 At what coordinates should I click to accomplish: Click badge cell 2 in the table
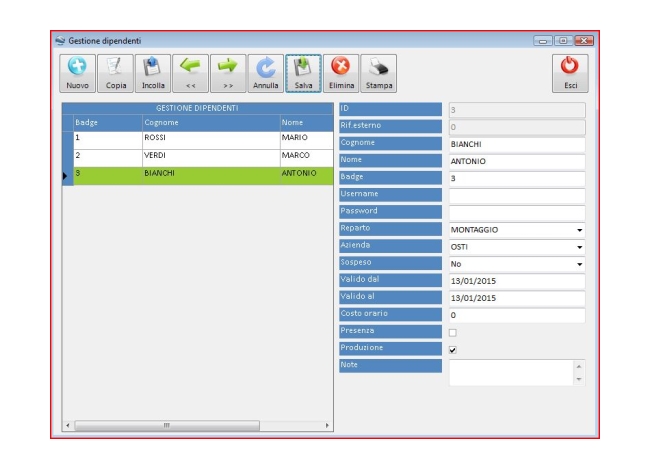point(108,158)
